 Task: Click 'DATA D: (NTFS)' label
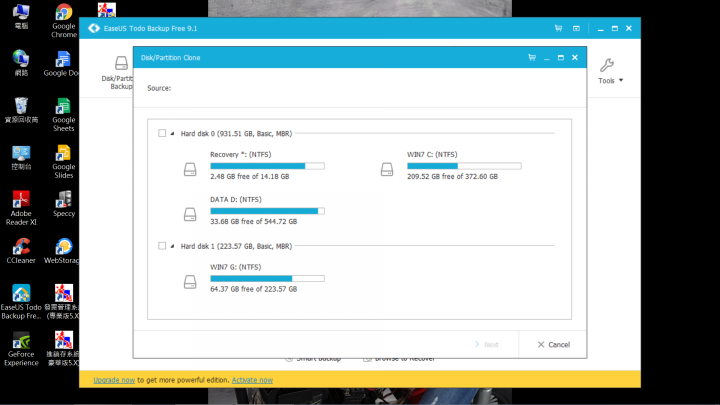coord(236,199)
